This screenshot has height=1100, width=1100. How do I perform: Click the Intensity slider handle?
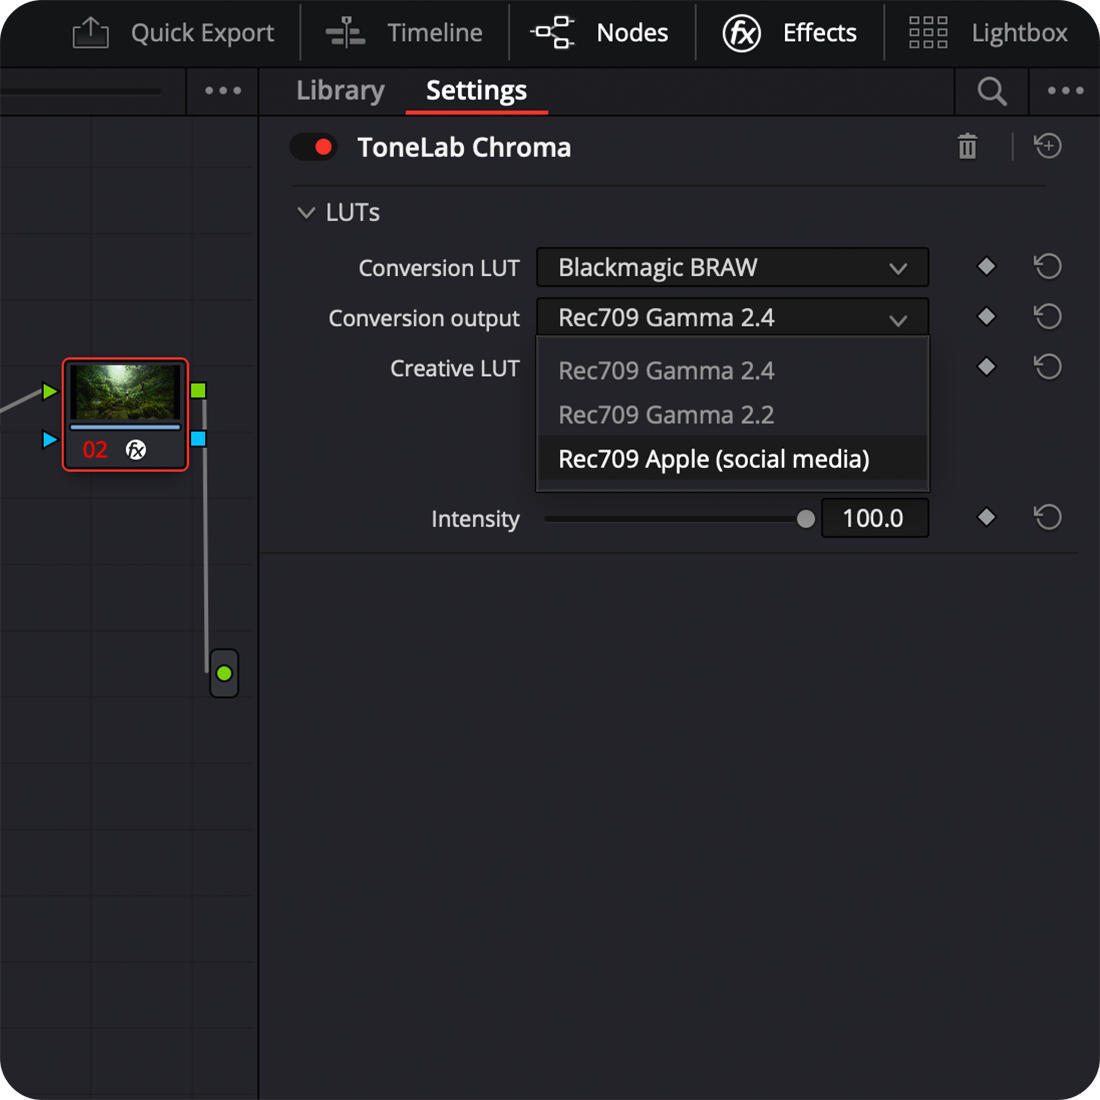806,519
